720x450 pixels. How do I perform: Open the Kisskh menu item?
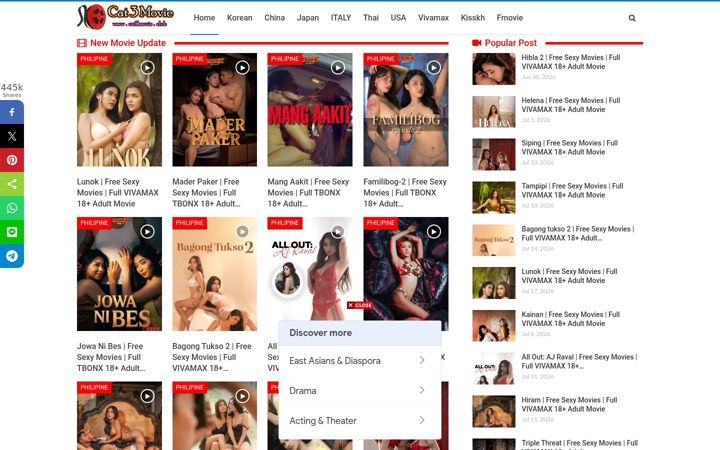coord(473,18)
